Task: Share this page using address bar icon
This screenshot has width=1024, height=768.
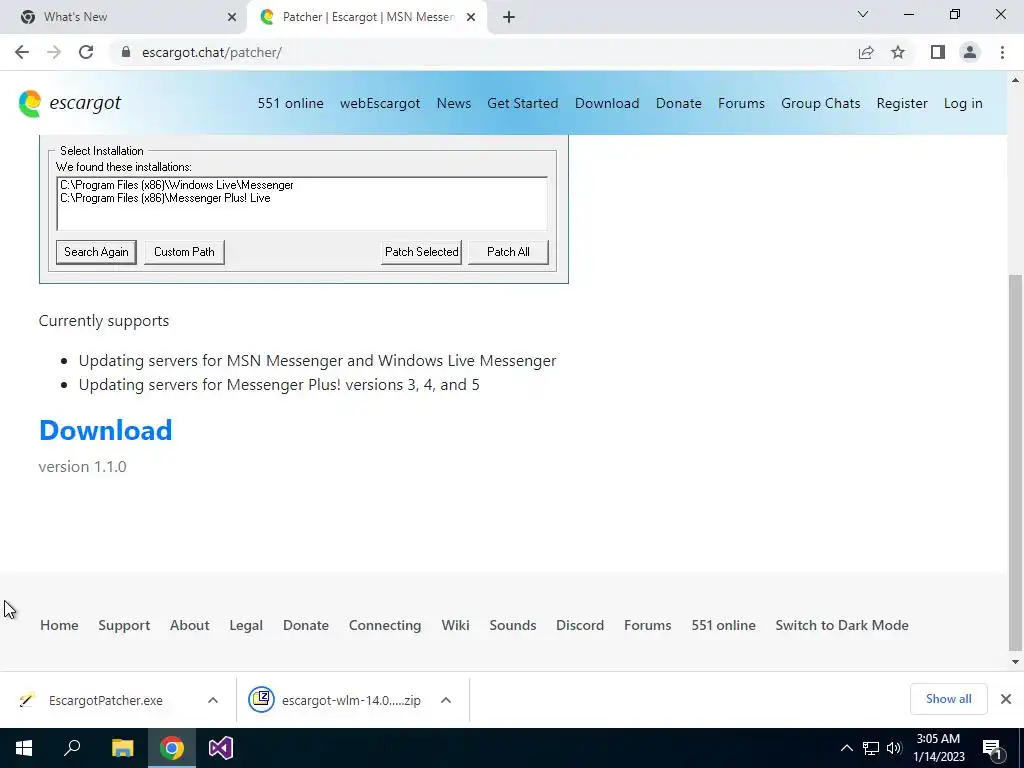Action: (x=866, y=52)
